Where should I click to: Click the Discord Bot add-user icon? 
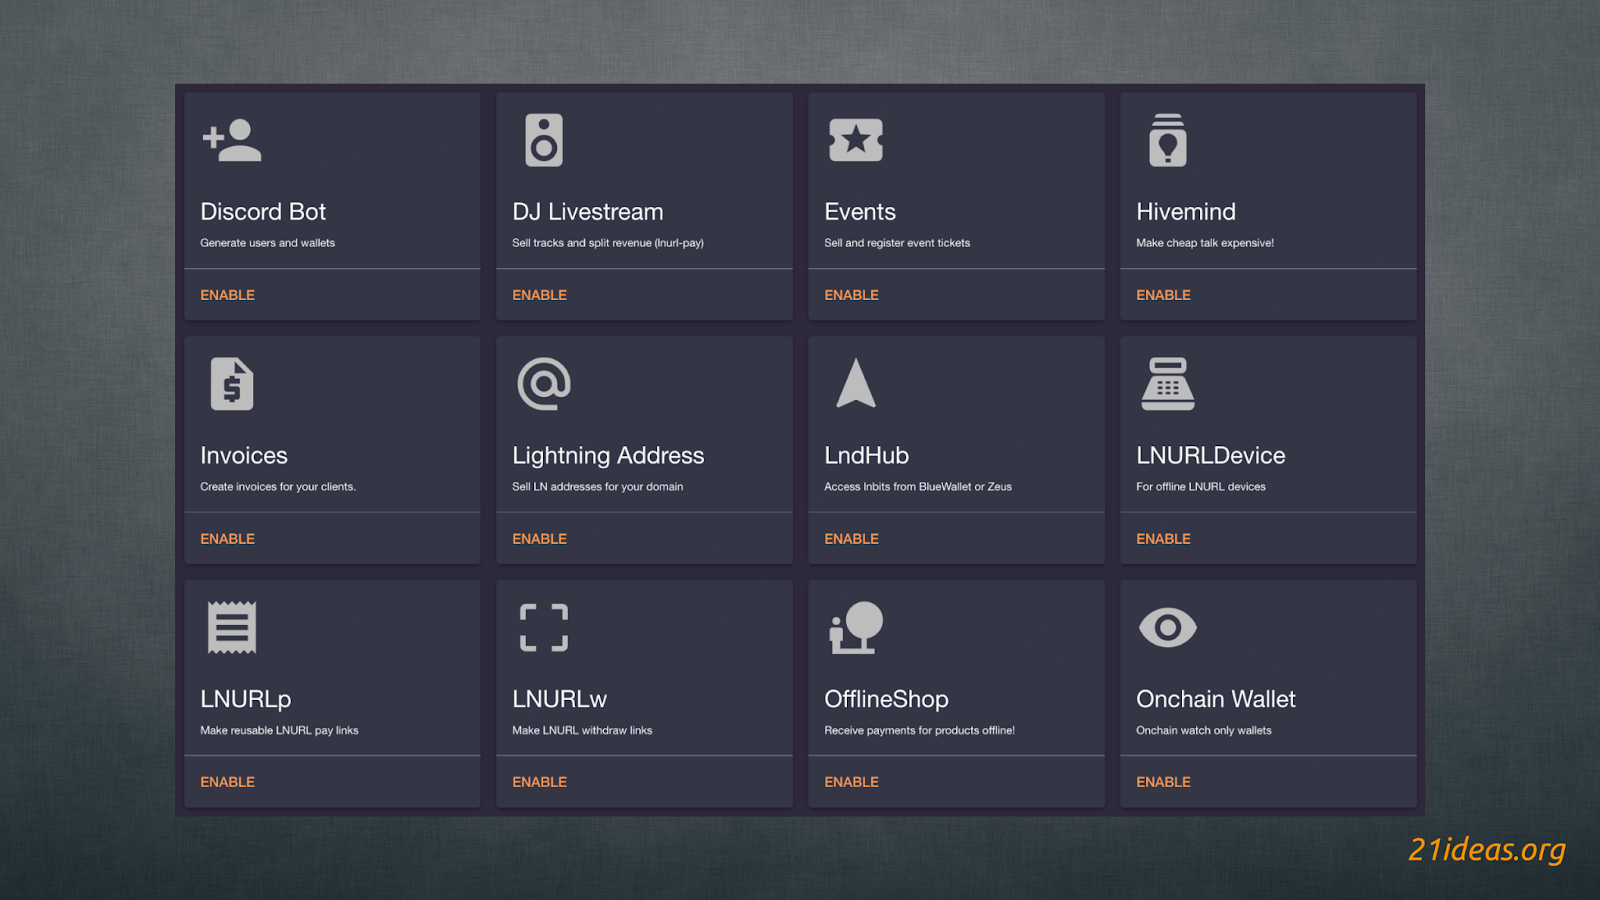click(232, 141)
